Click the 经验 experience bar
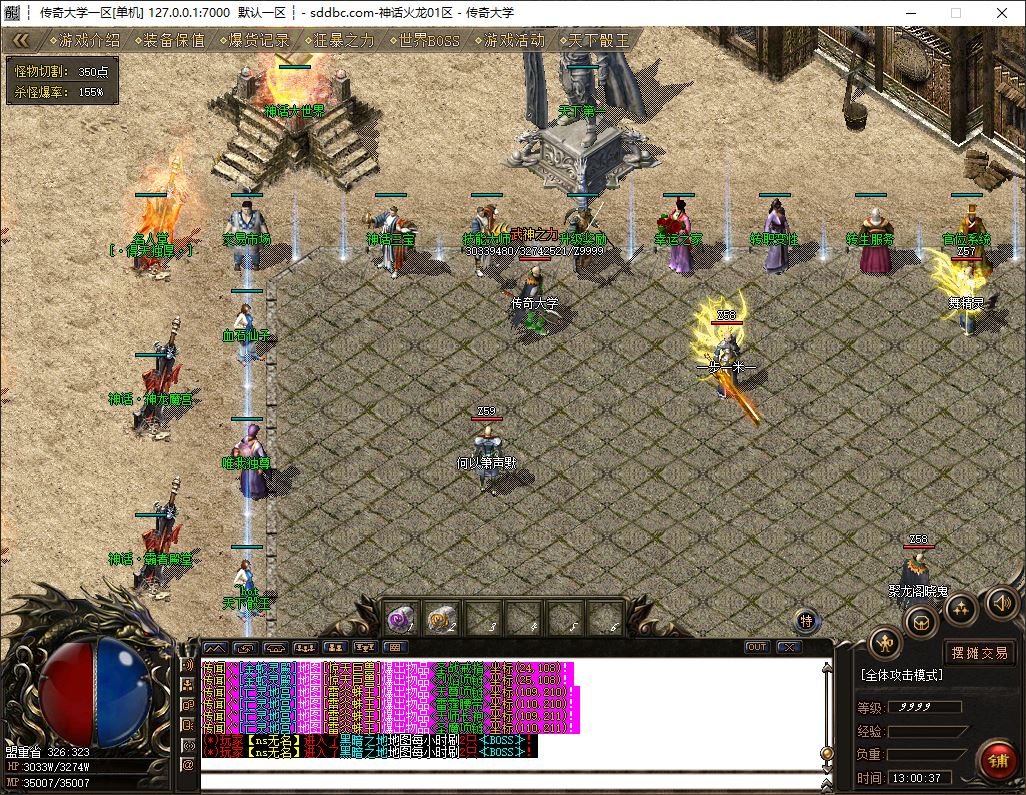Screen dimensions: 1026x795 927,731
